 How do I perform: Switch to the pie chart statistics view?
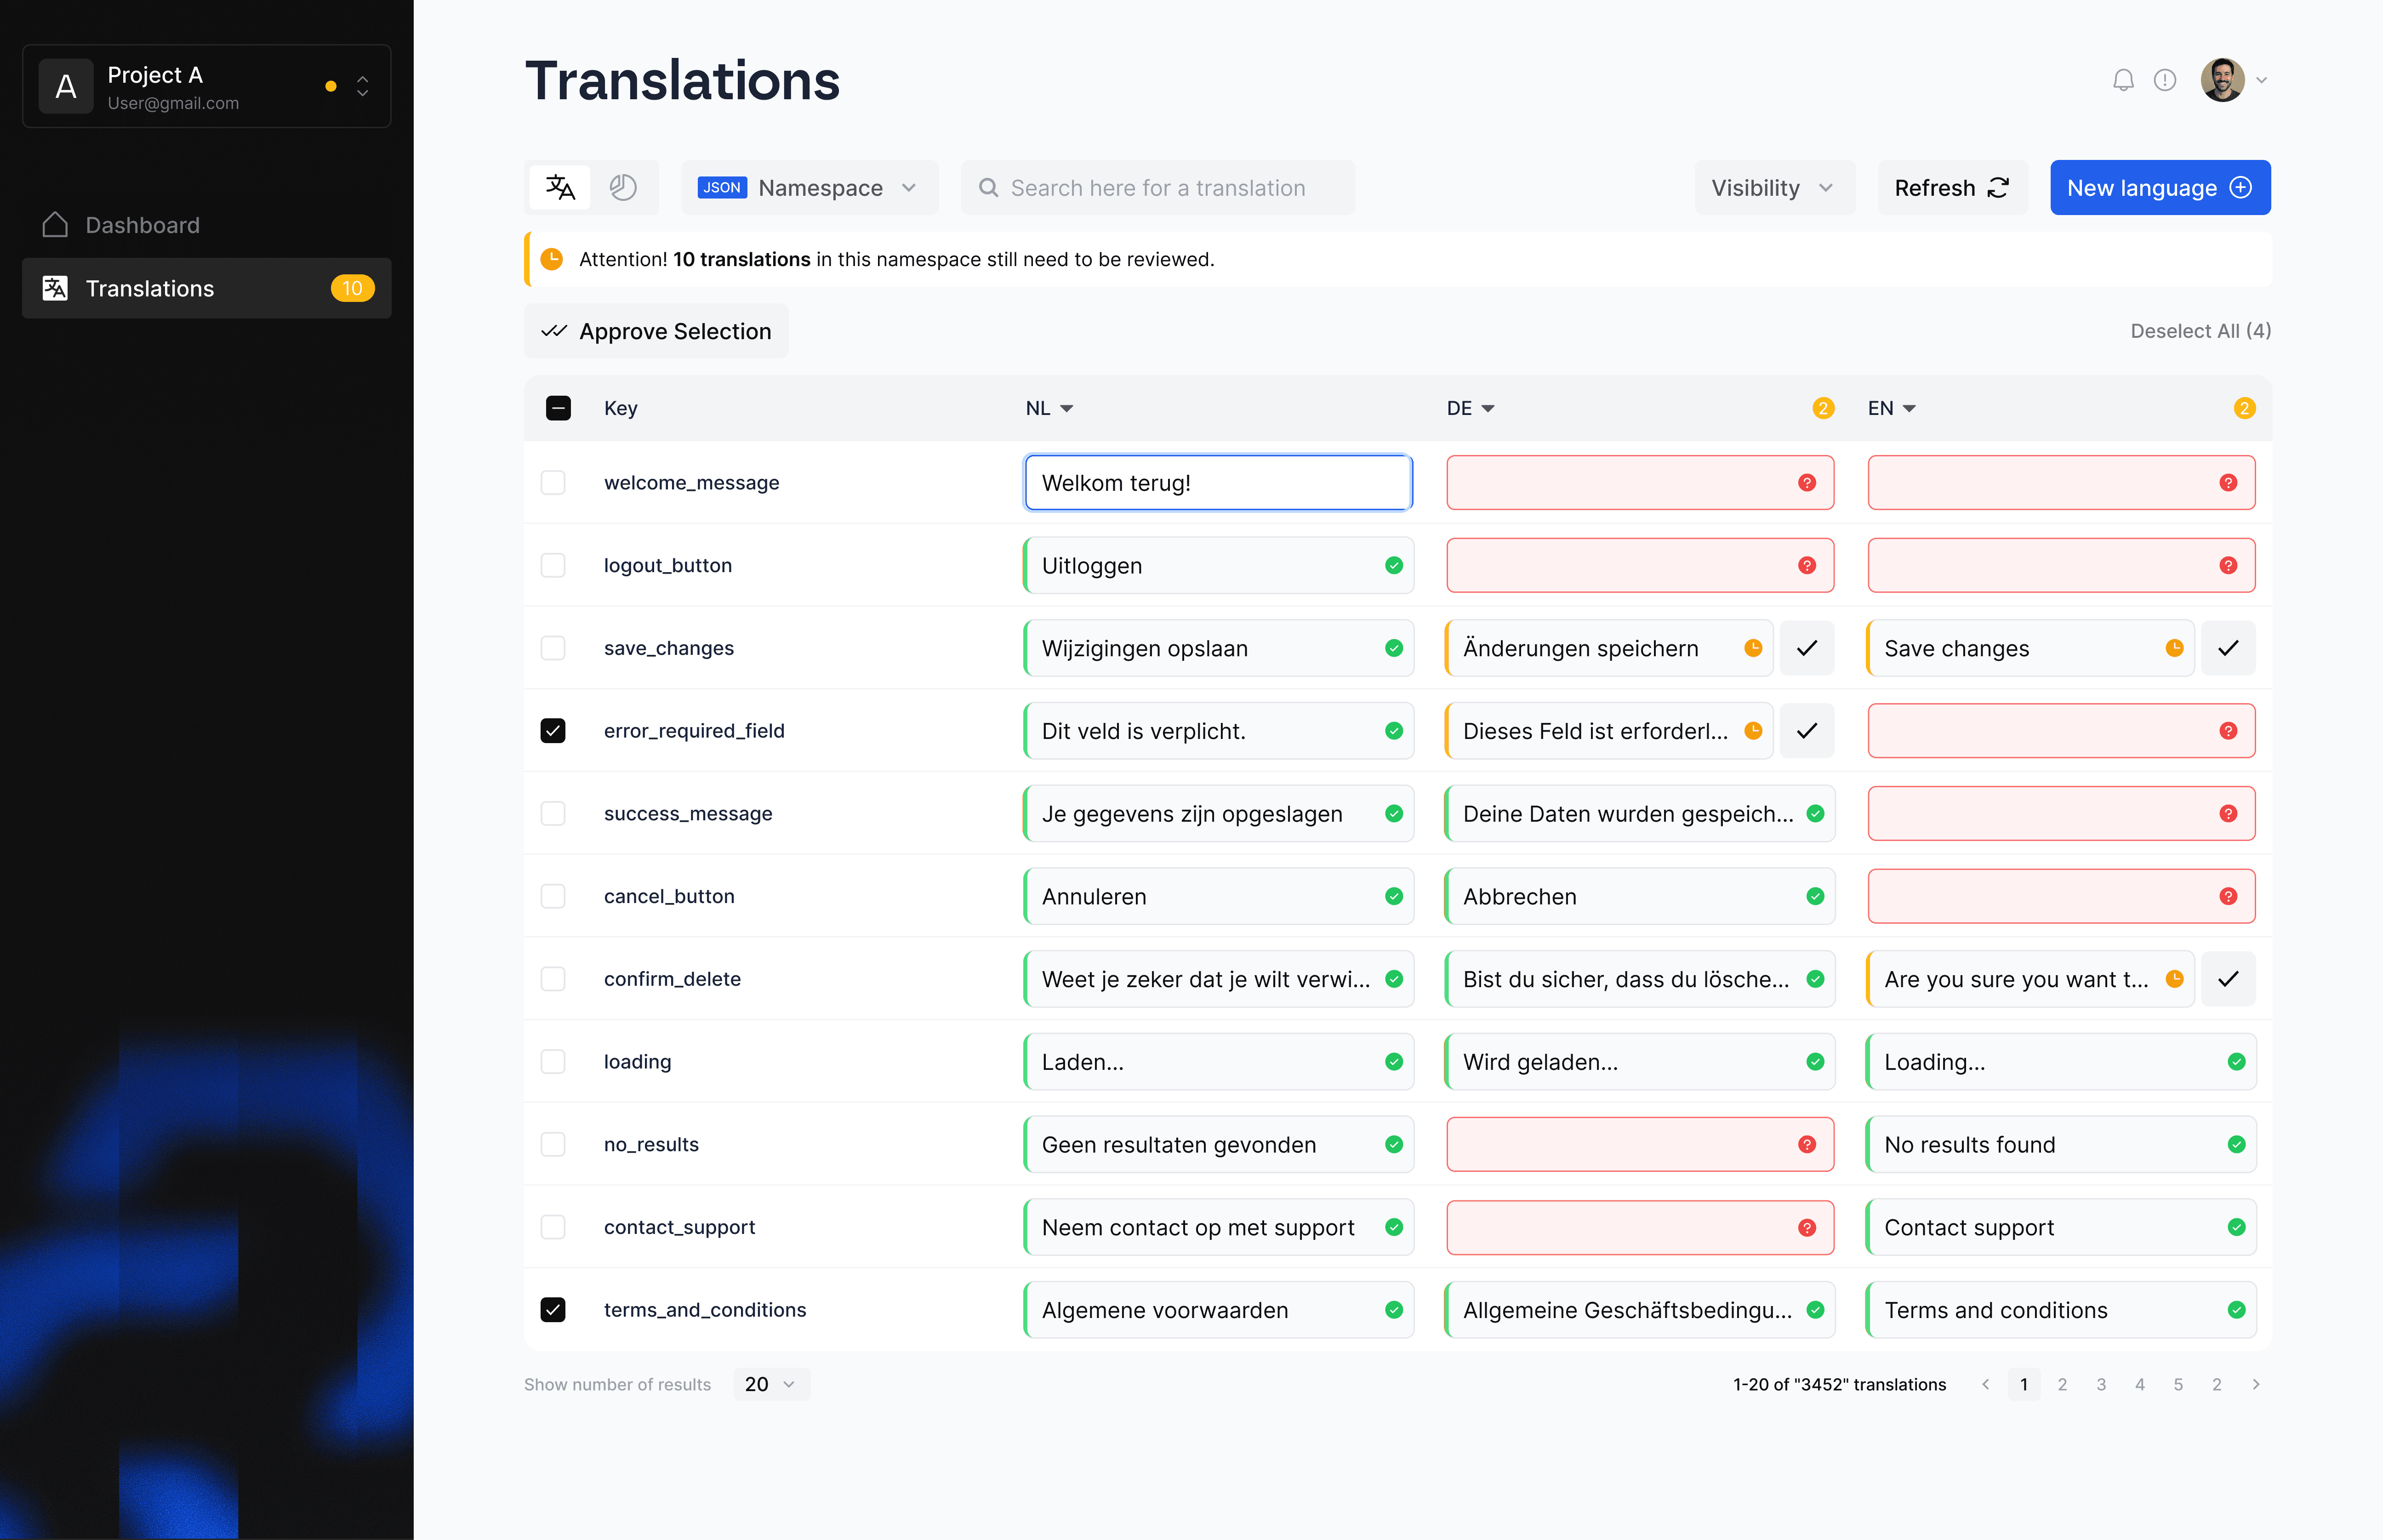[x=623, y=188]
